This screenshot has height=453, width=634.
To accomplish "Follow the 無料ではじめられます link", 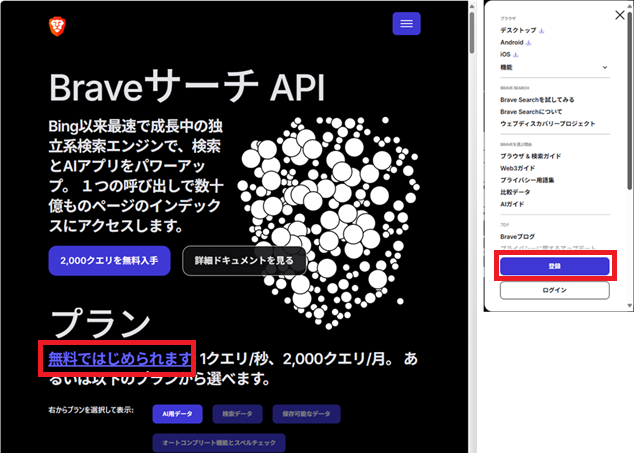I will (x=120, y=359).
